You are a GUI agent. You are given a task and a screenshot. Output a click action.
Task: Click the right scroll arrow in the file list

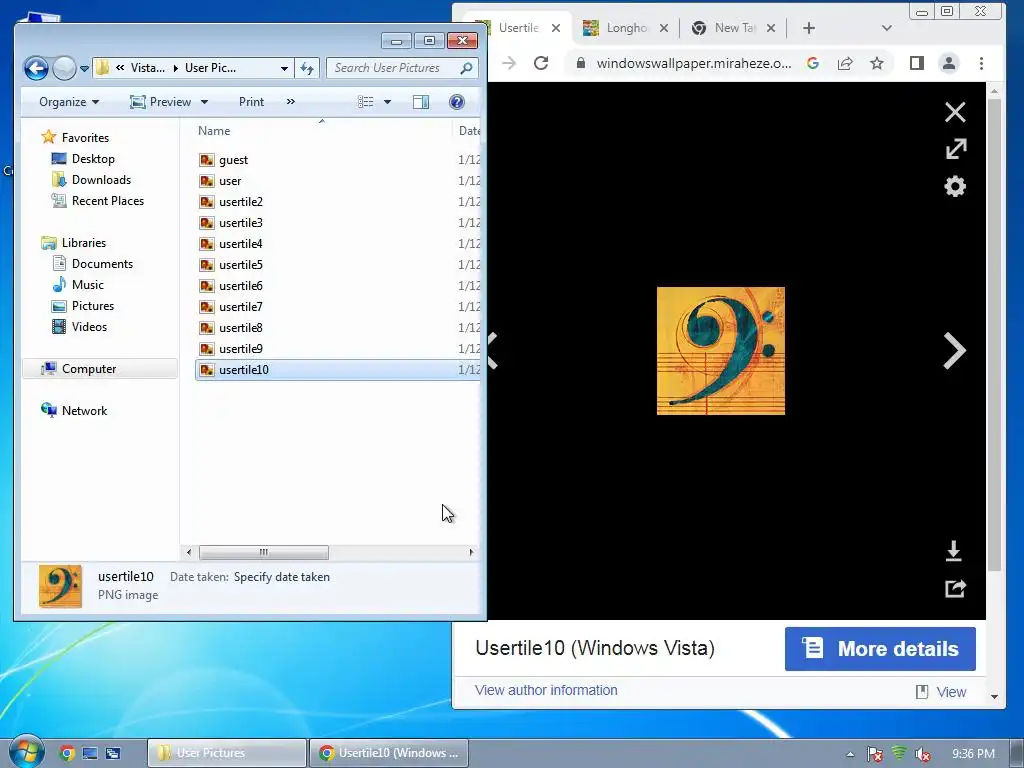(471, 552)
